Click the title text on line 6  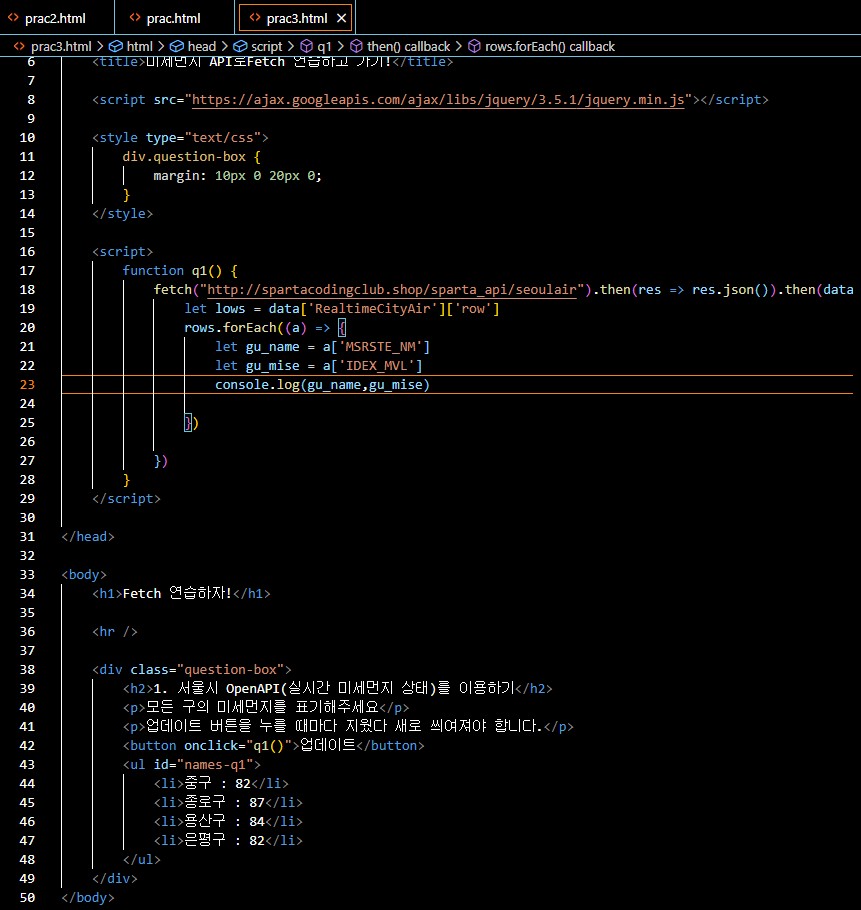coord(269,62)
